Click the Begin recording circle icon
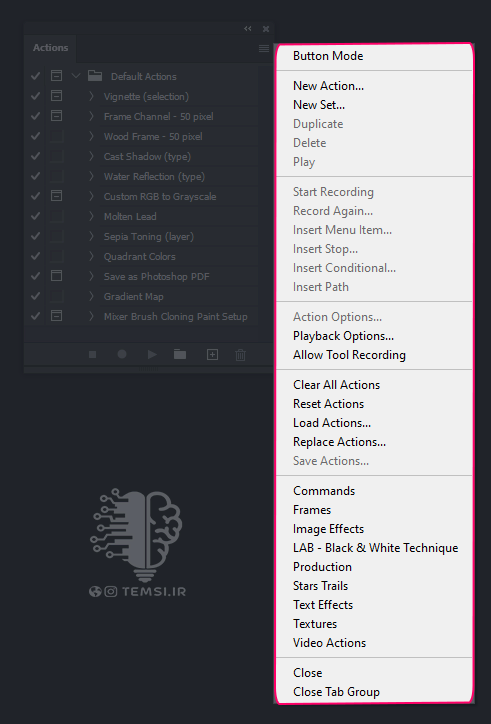This screenshot has width=491, height=724. coord(122,355)
